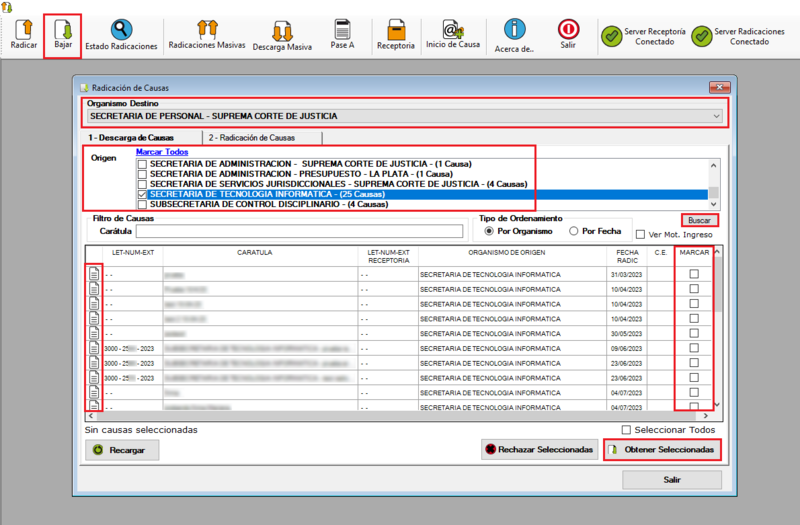
Task: Select the Bajar download icon
Action: tap(63, 30)
